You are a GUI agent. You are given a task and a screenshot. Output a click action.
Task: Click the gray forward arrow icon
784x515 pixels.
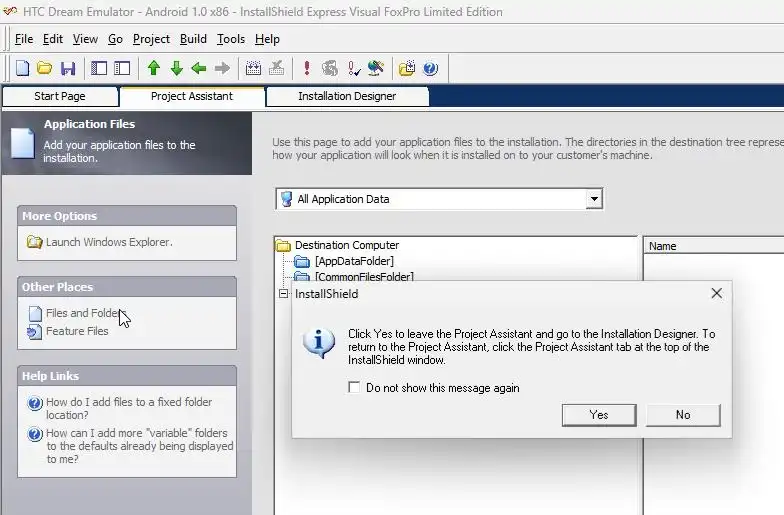pos(222,68)
